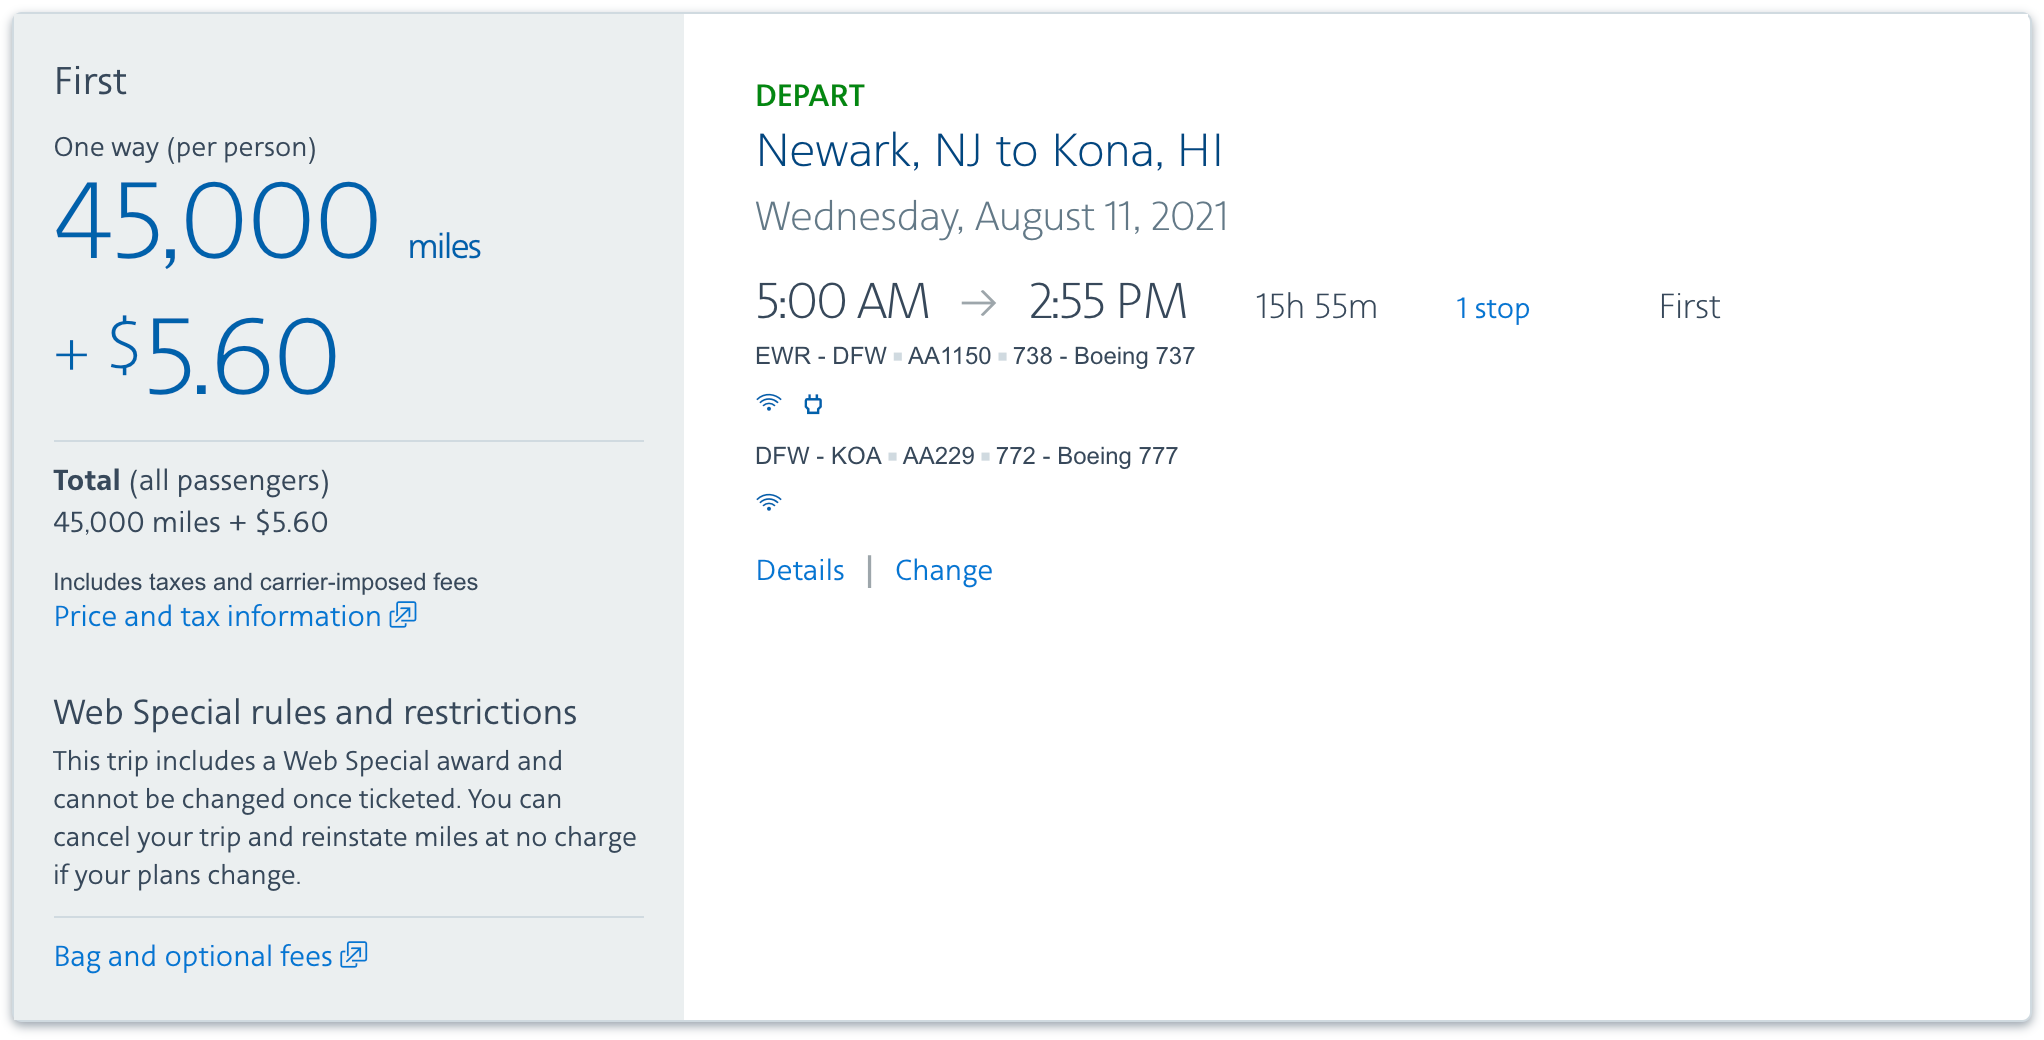The image size is (2044, 1040).
Task: Click the arrow between departure and arrival times
Action: (978, 302)
